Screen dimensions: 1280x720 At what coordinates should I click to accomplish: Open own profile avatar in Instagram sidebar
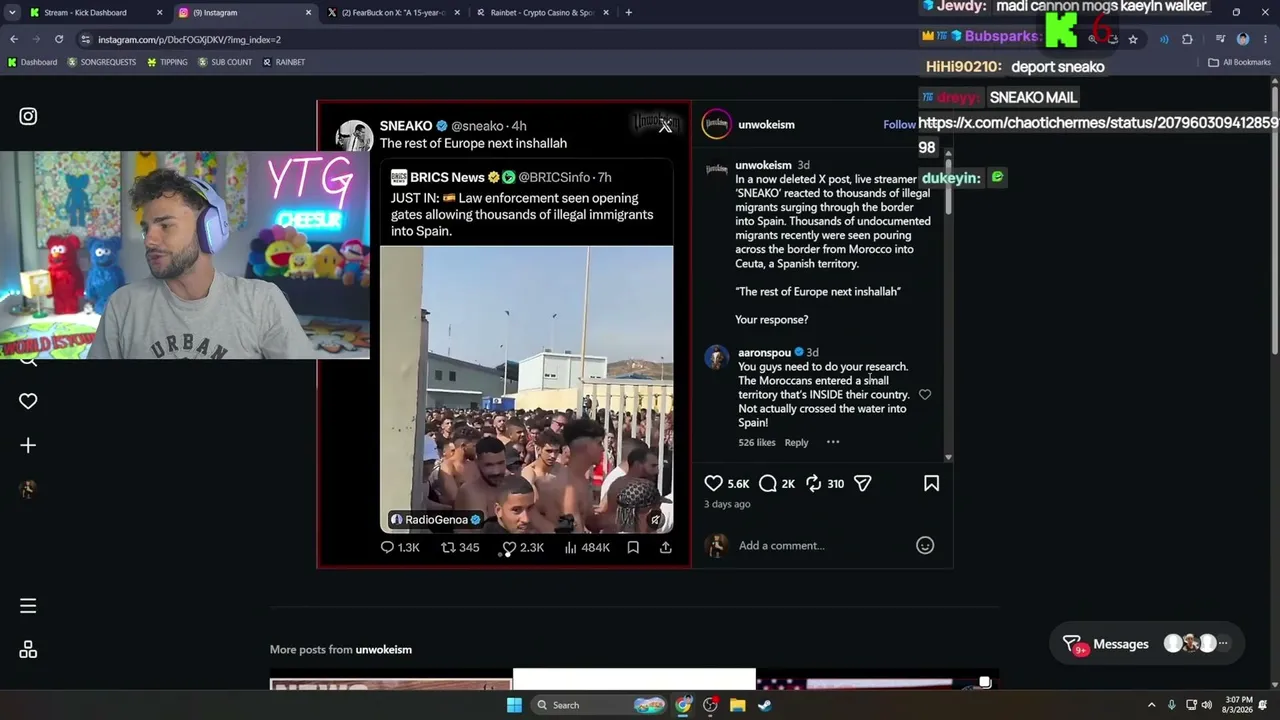tap(28, 489)
